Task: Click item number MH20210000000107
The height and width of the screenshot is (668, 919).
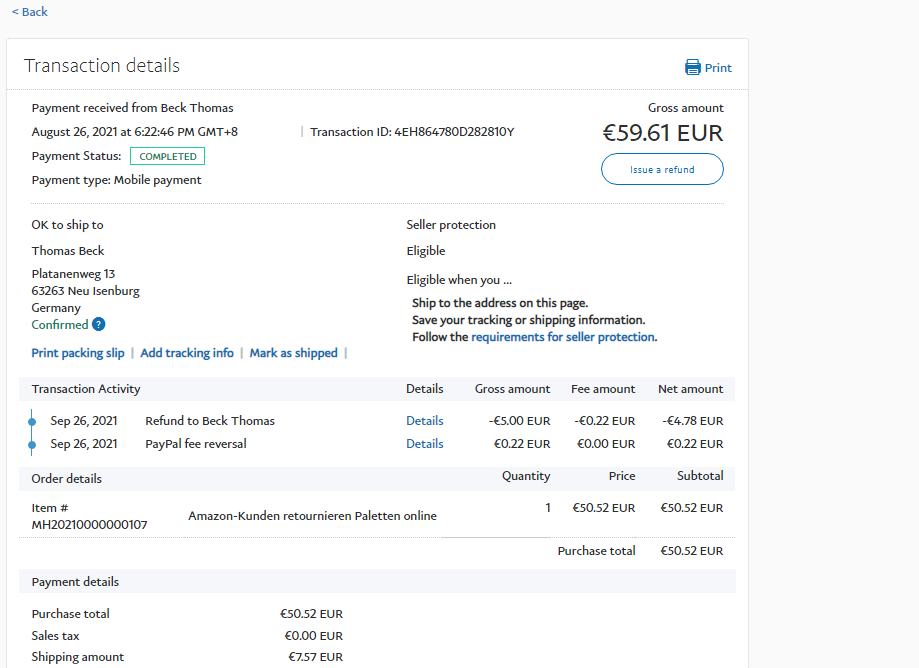Action: [x=89, y=524]
